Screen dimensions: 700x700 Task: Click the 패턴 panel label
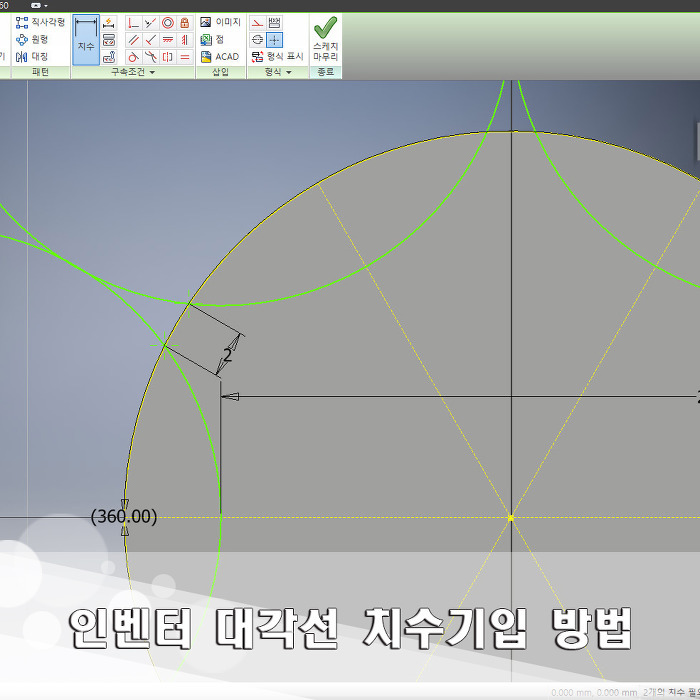click(x=41, y=72)
